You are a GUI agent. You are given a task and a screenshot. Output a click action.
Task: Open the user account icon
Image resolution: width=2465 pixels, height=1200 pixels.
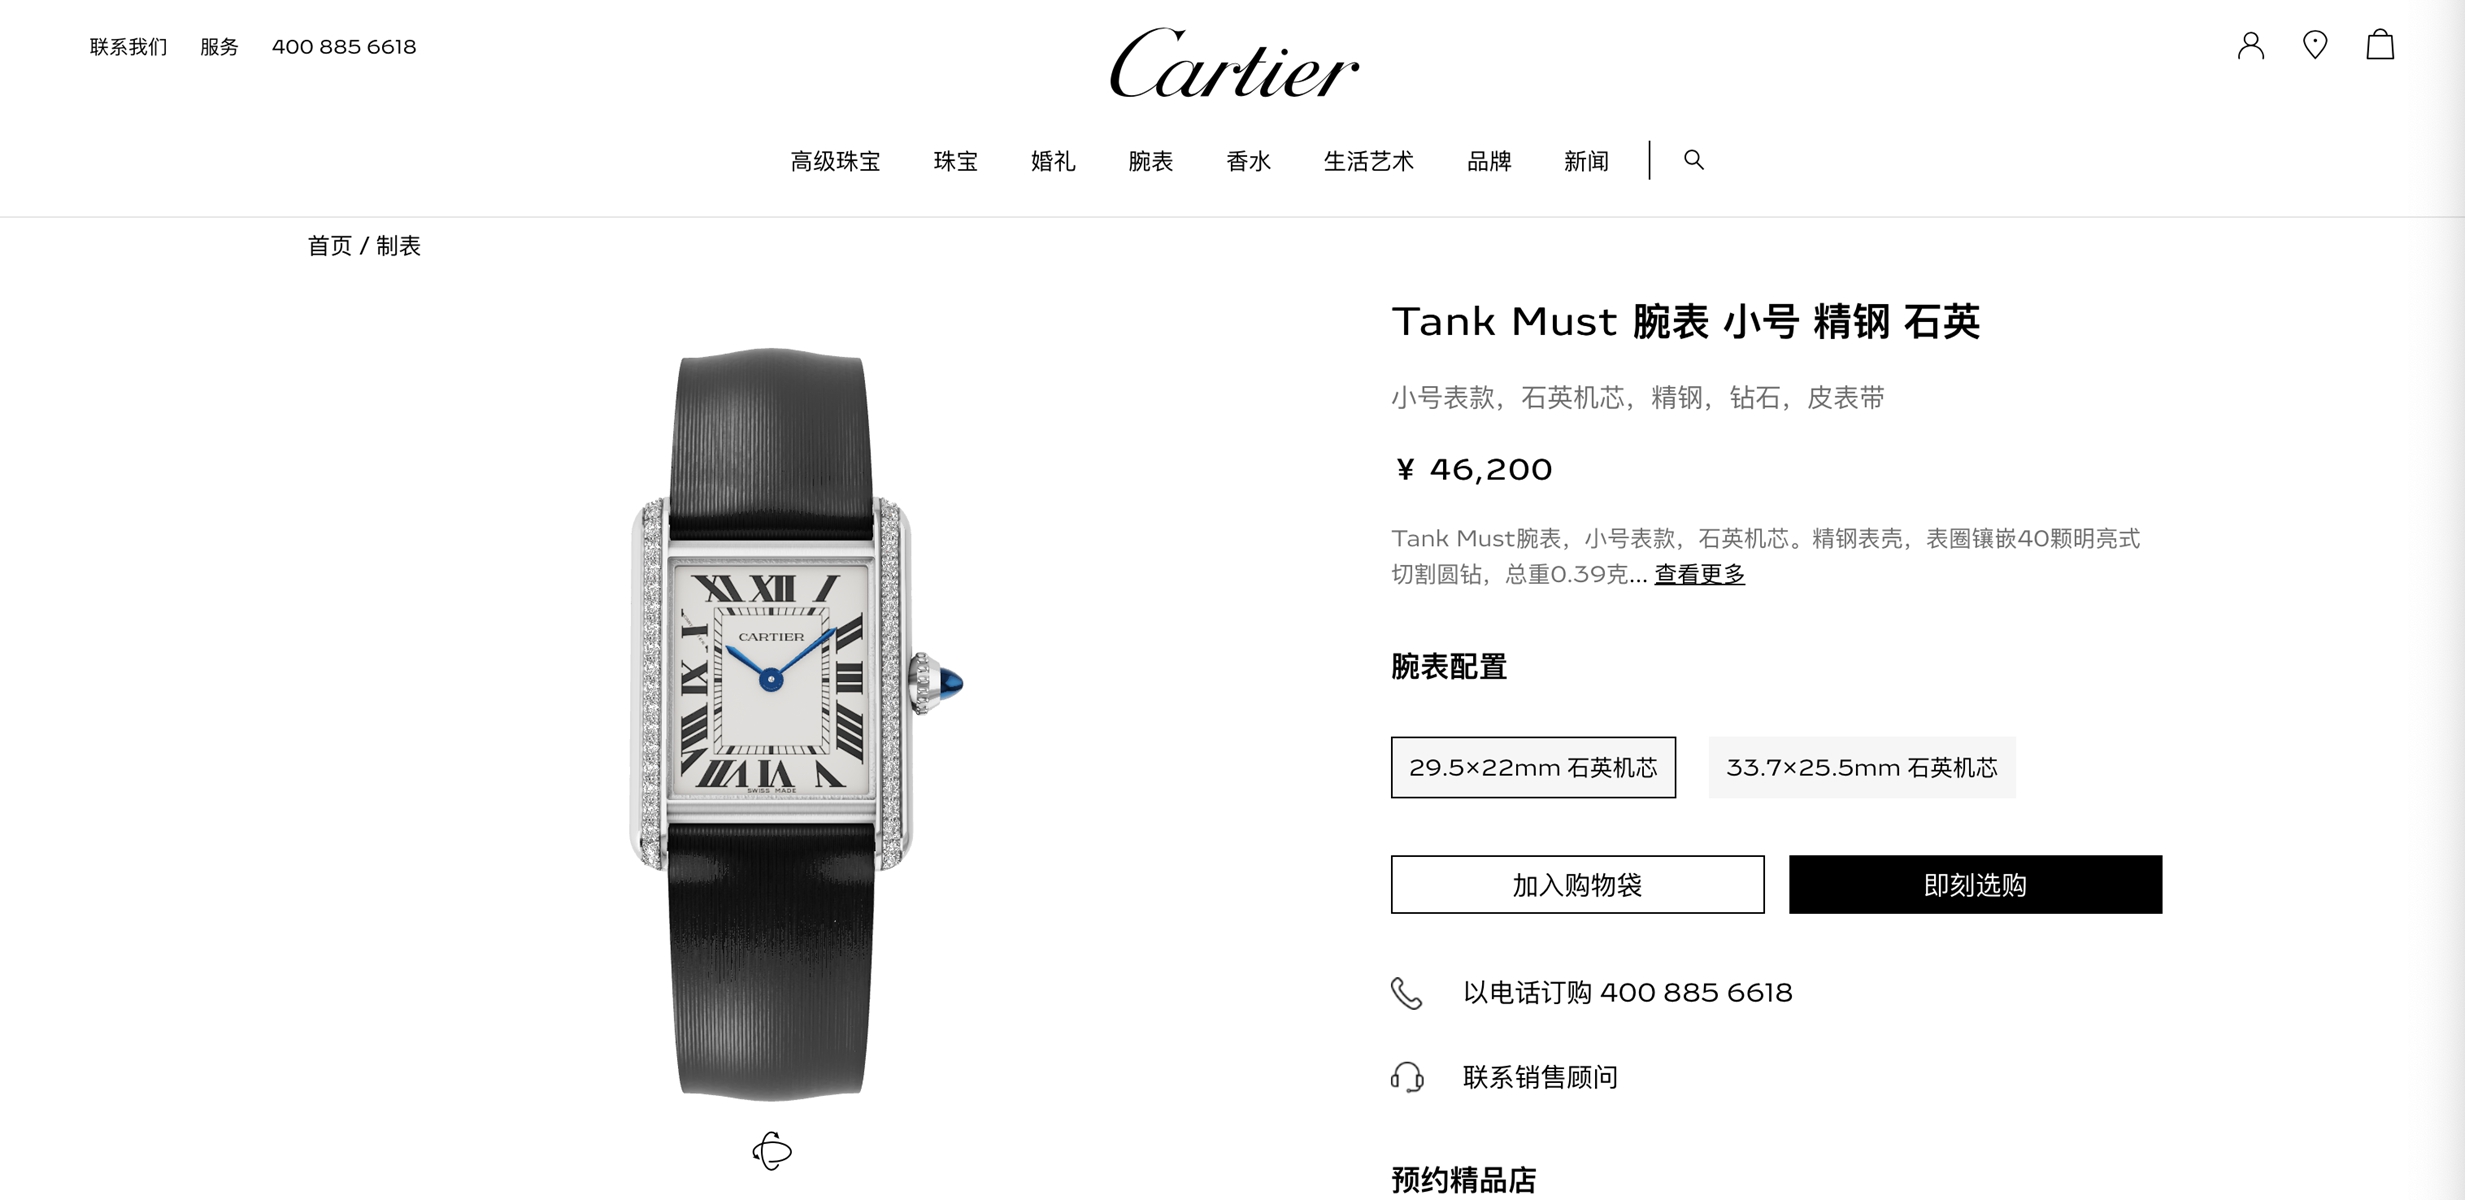[2251, 46]
